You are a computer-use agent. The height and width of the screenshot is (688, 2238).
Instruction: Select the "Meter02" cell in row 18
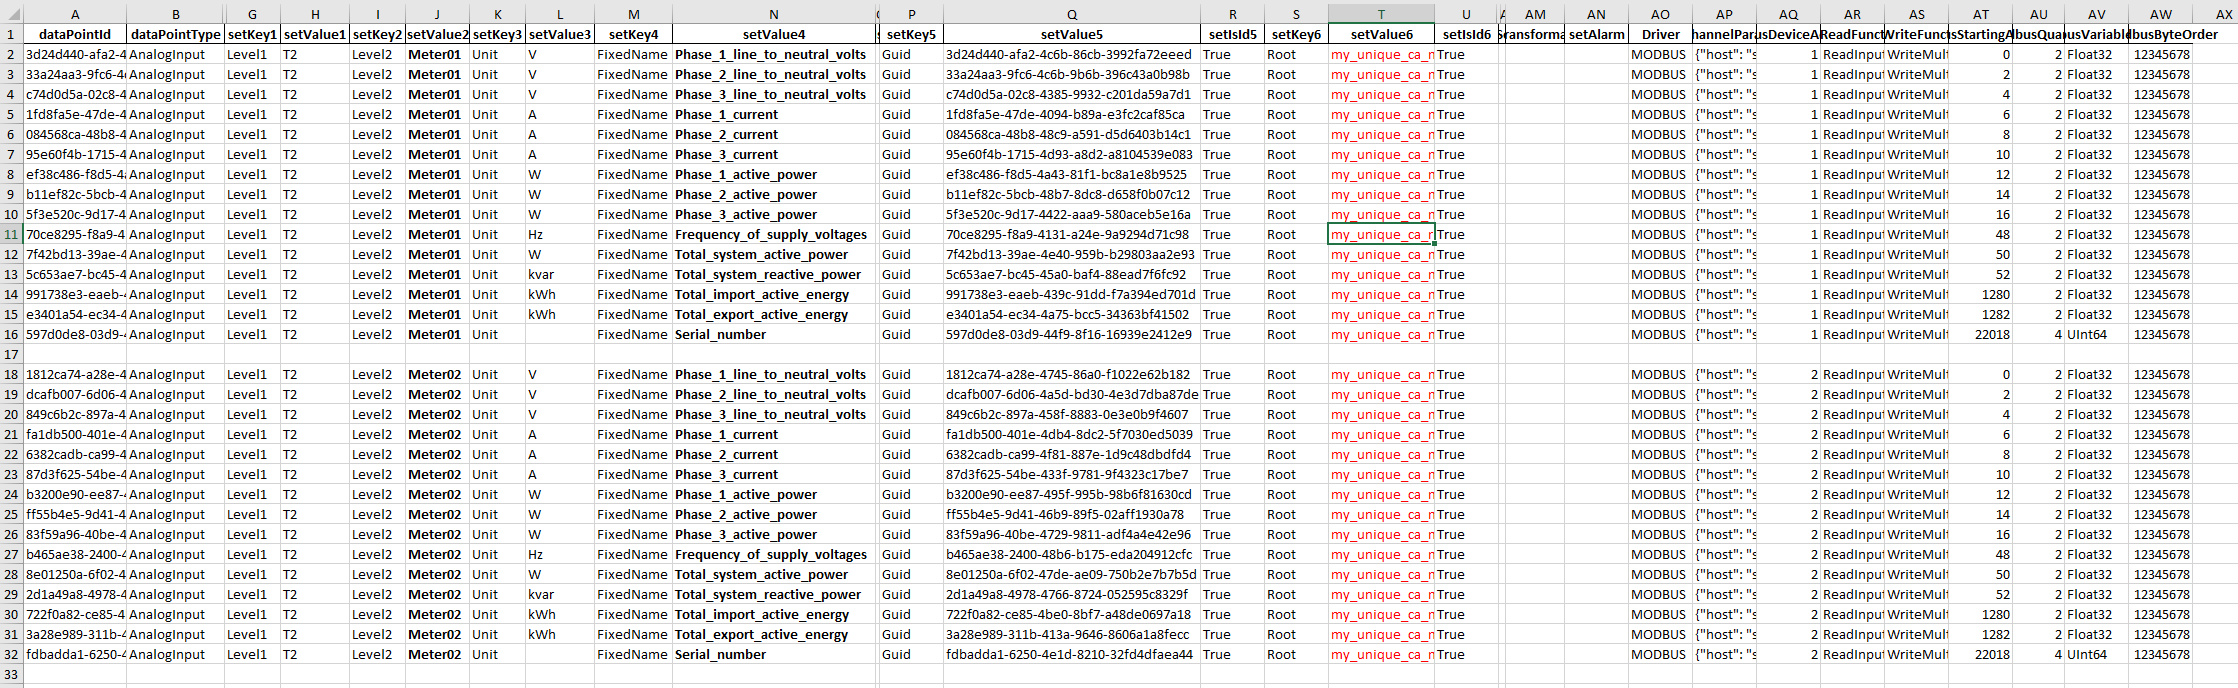point(437,374)
